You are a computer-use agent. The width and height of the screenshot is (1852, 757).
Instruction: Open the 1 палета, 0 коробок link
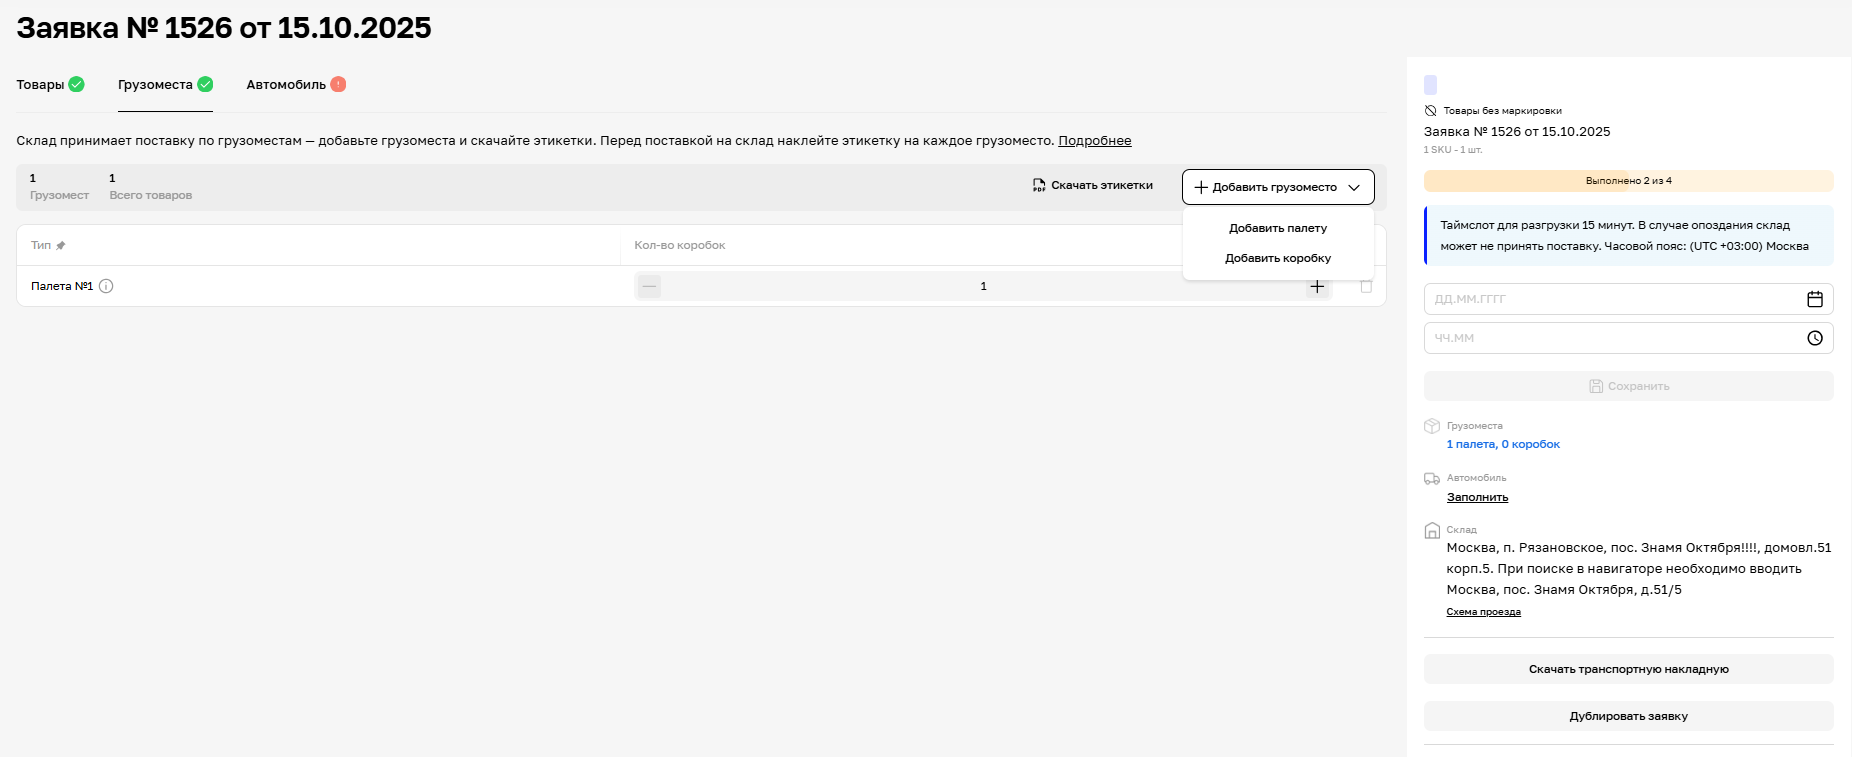(x=1503, y=444)
